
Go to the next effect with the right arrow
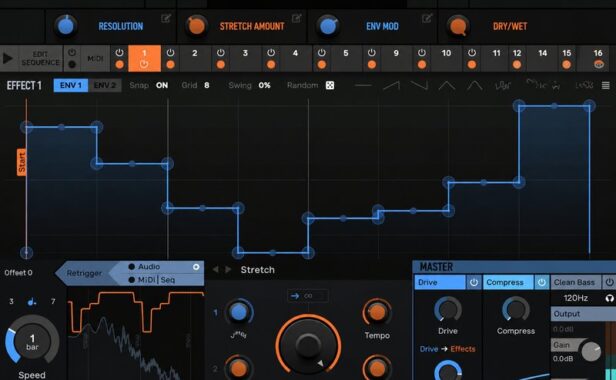(x=228, y=270)
